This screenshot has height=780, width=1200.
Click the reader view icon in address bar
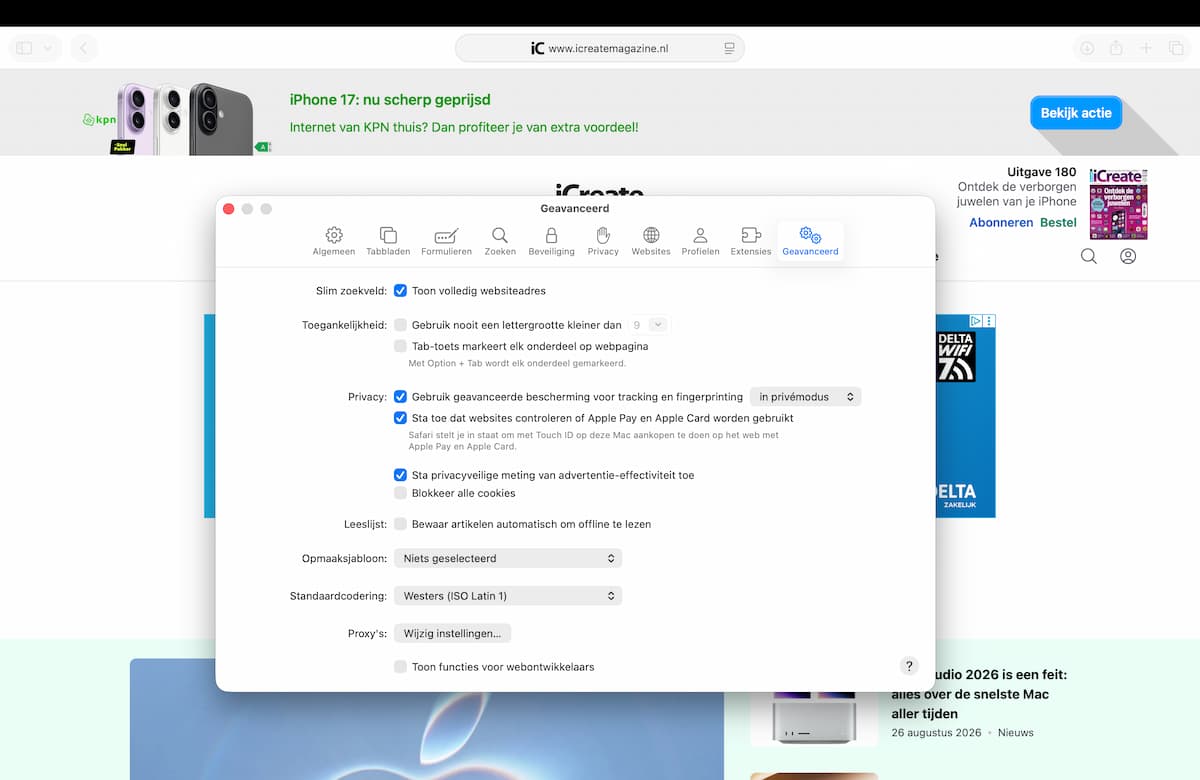tap(729, 48)
